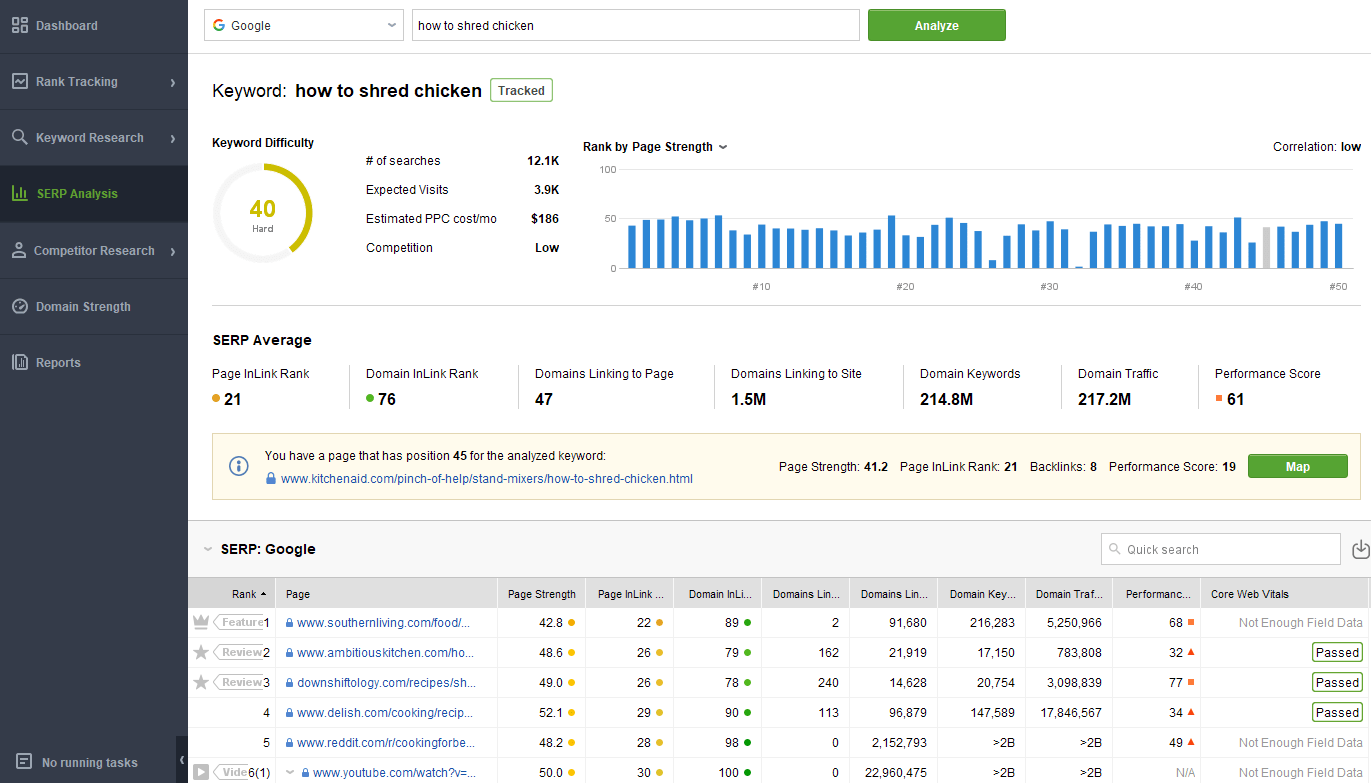Click the info icon in the position notice
The height and width of the screenshot is (783, 1371).
(239, 466)
